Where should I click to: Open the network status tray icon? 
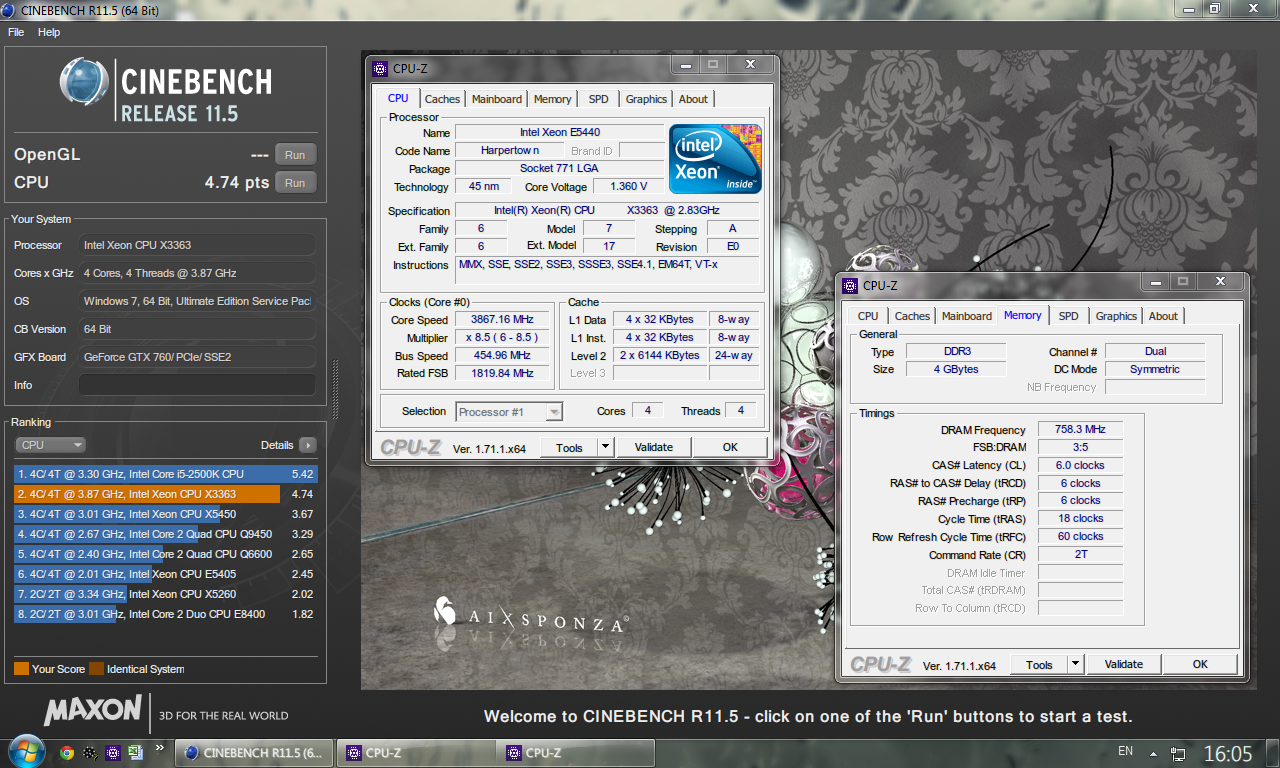[1179, 753]
